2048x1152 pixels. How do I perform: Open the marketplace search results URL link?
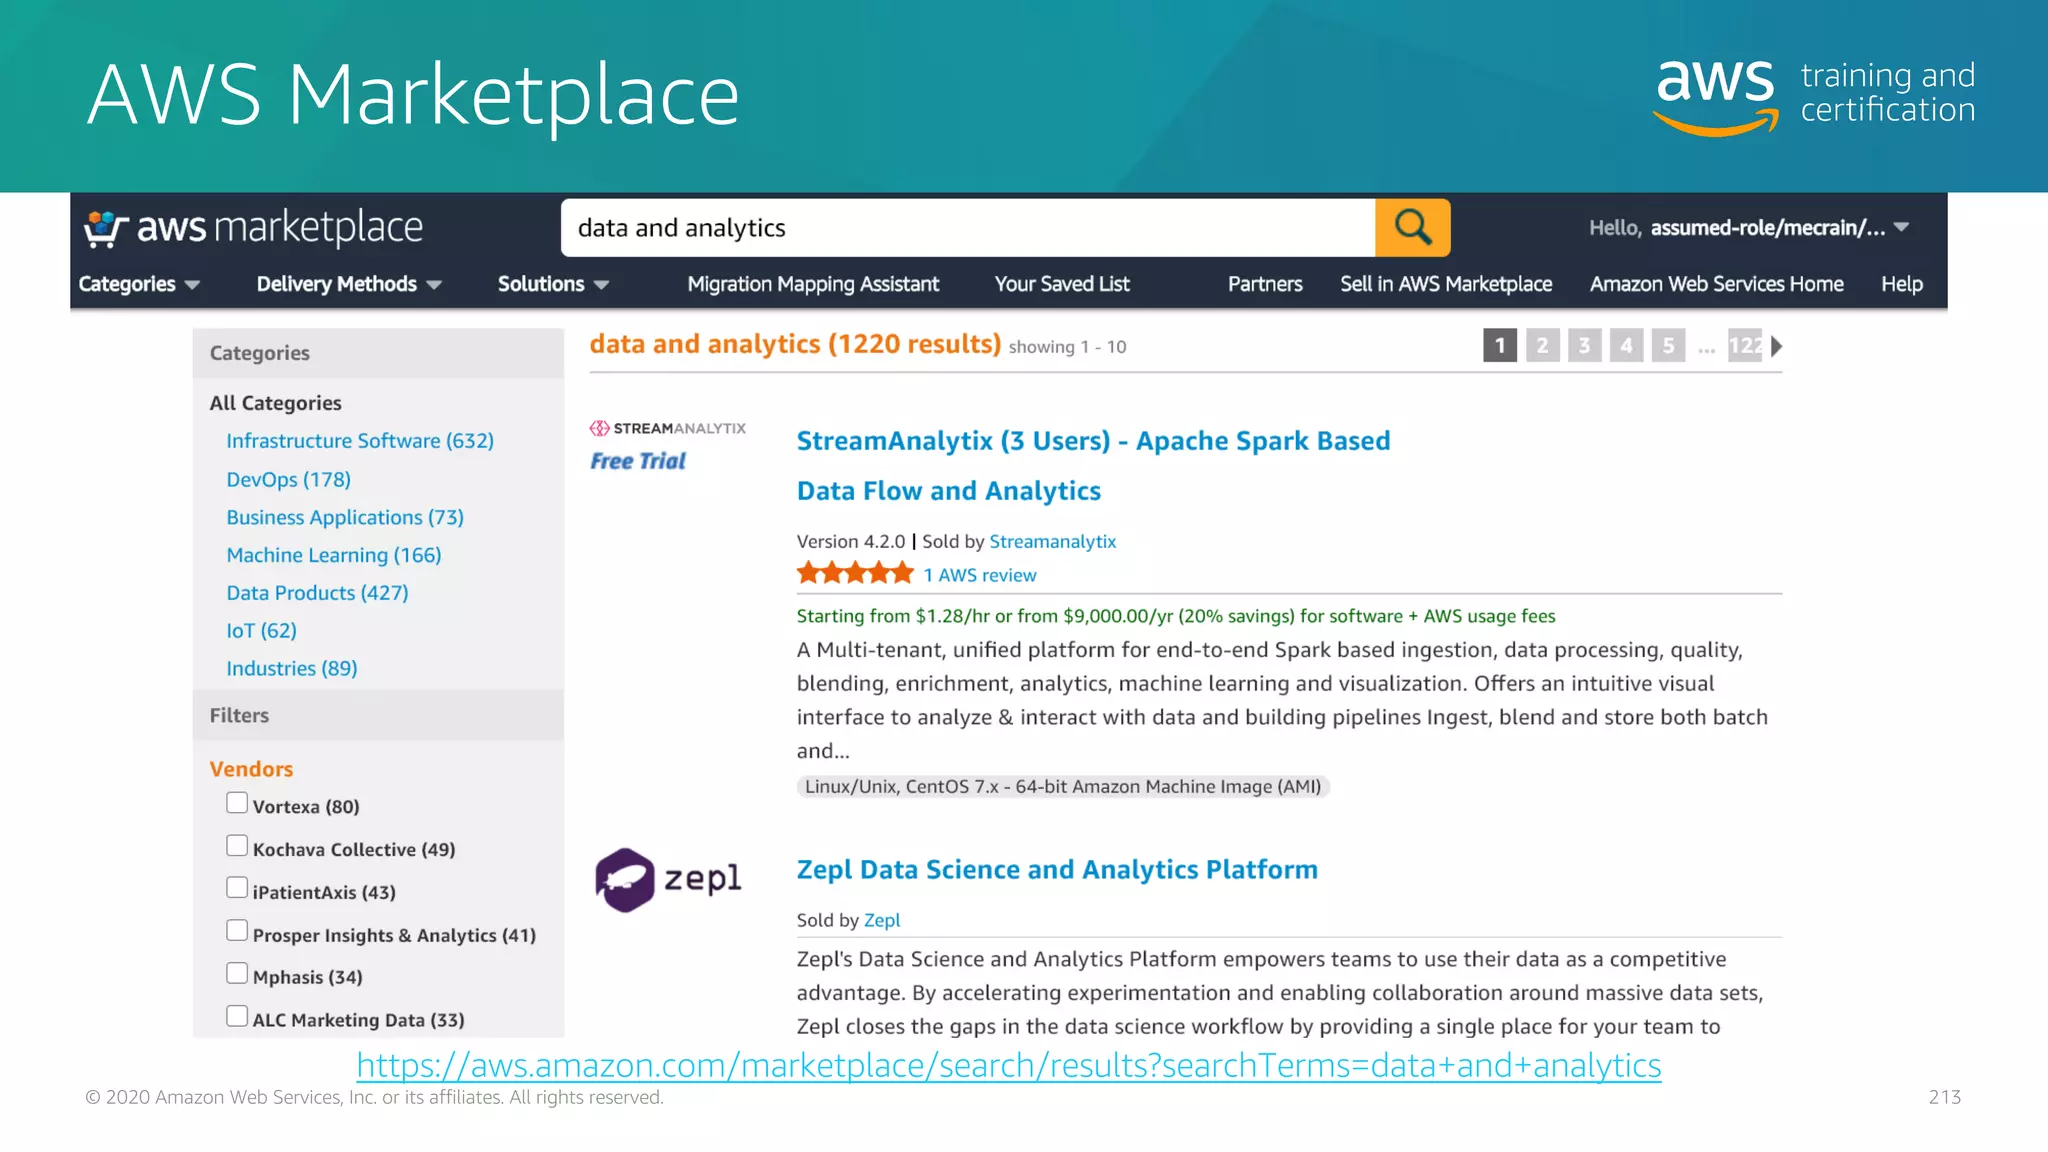[1009, 1066]
